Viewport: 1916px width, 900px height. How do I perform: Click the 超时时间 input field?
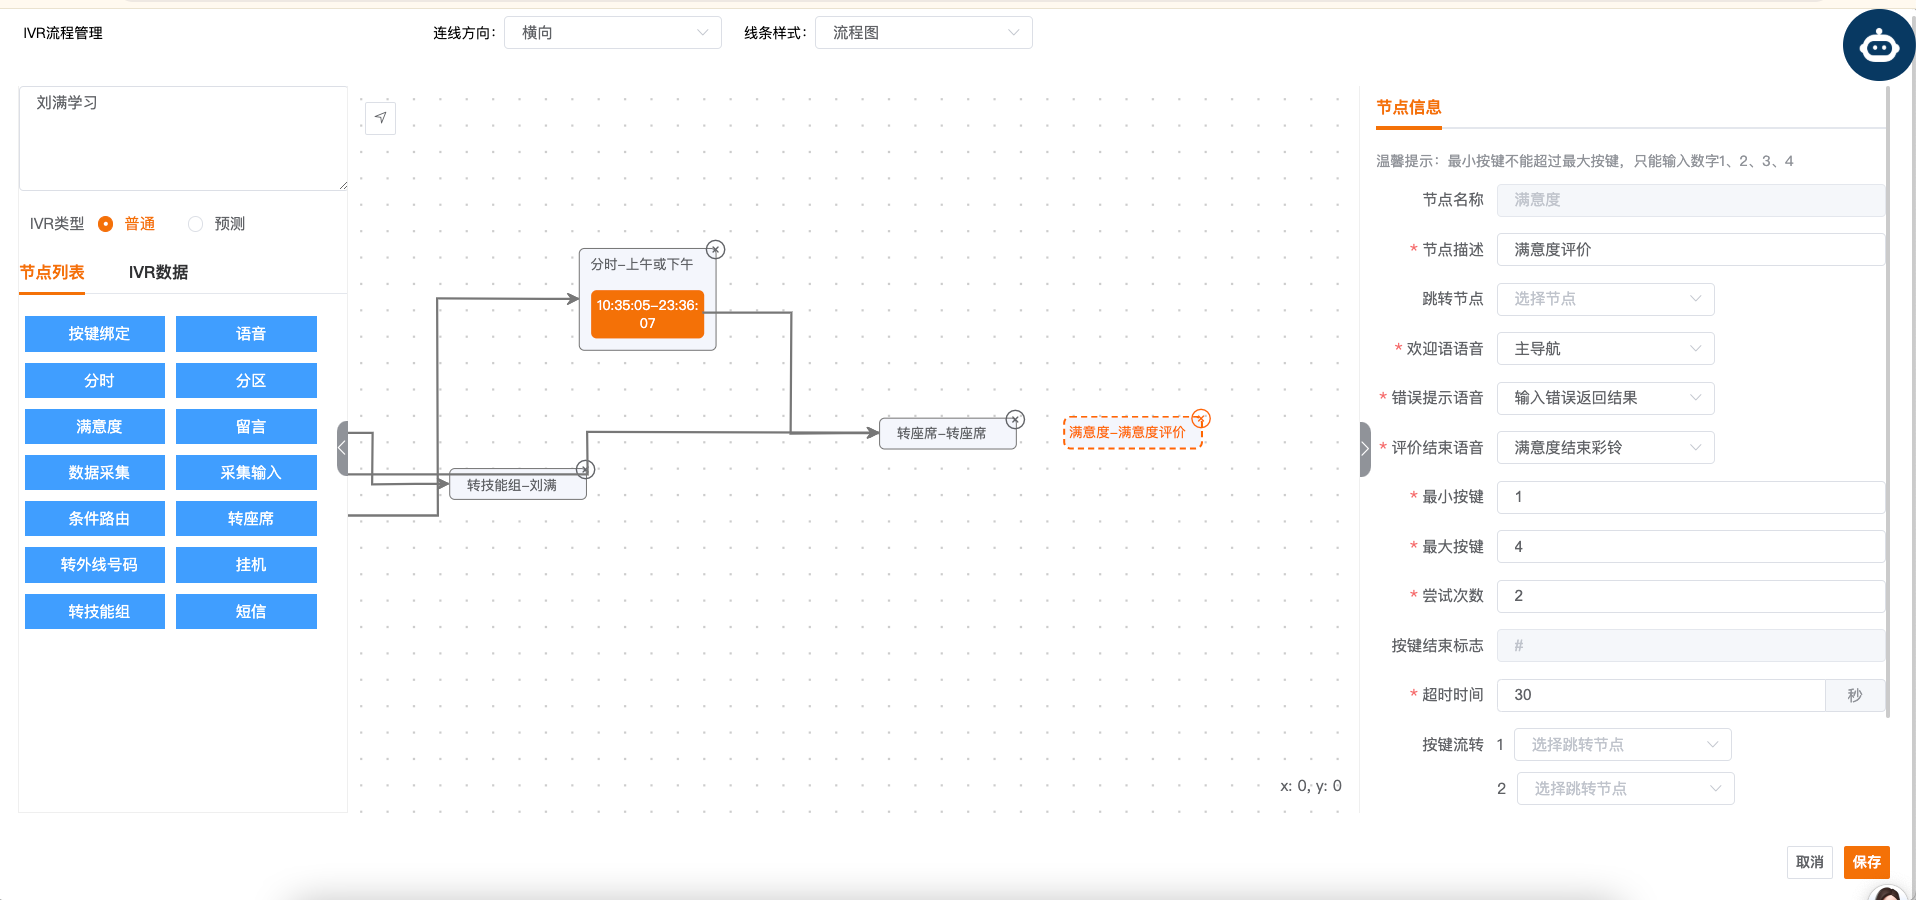pos(1660,695)
